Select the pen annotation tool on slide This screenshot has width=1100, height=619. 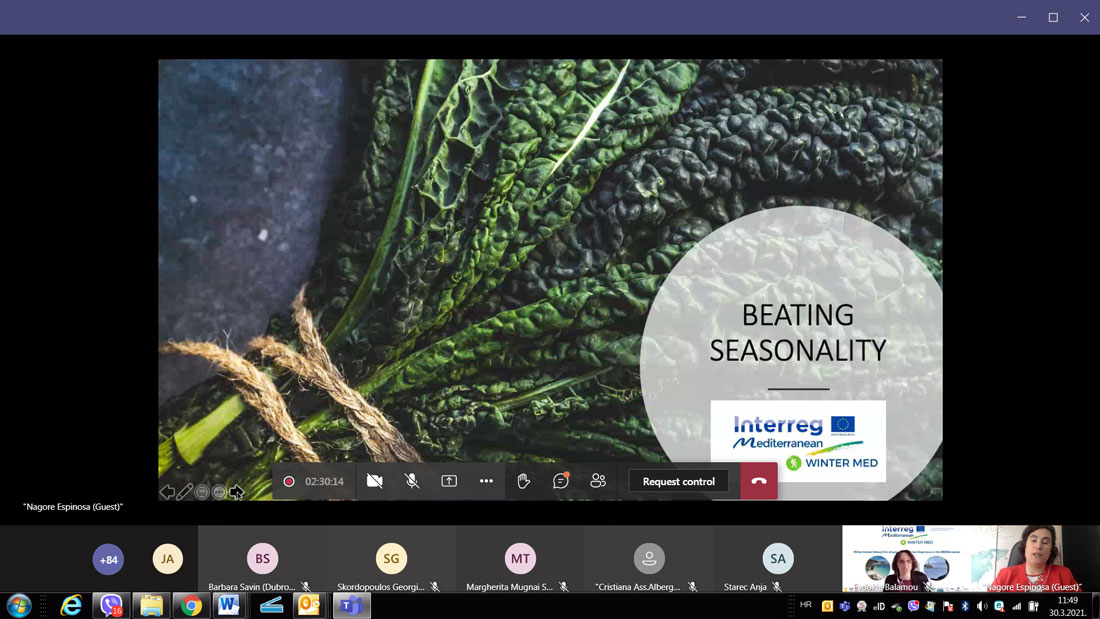pos(185,492)
